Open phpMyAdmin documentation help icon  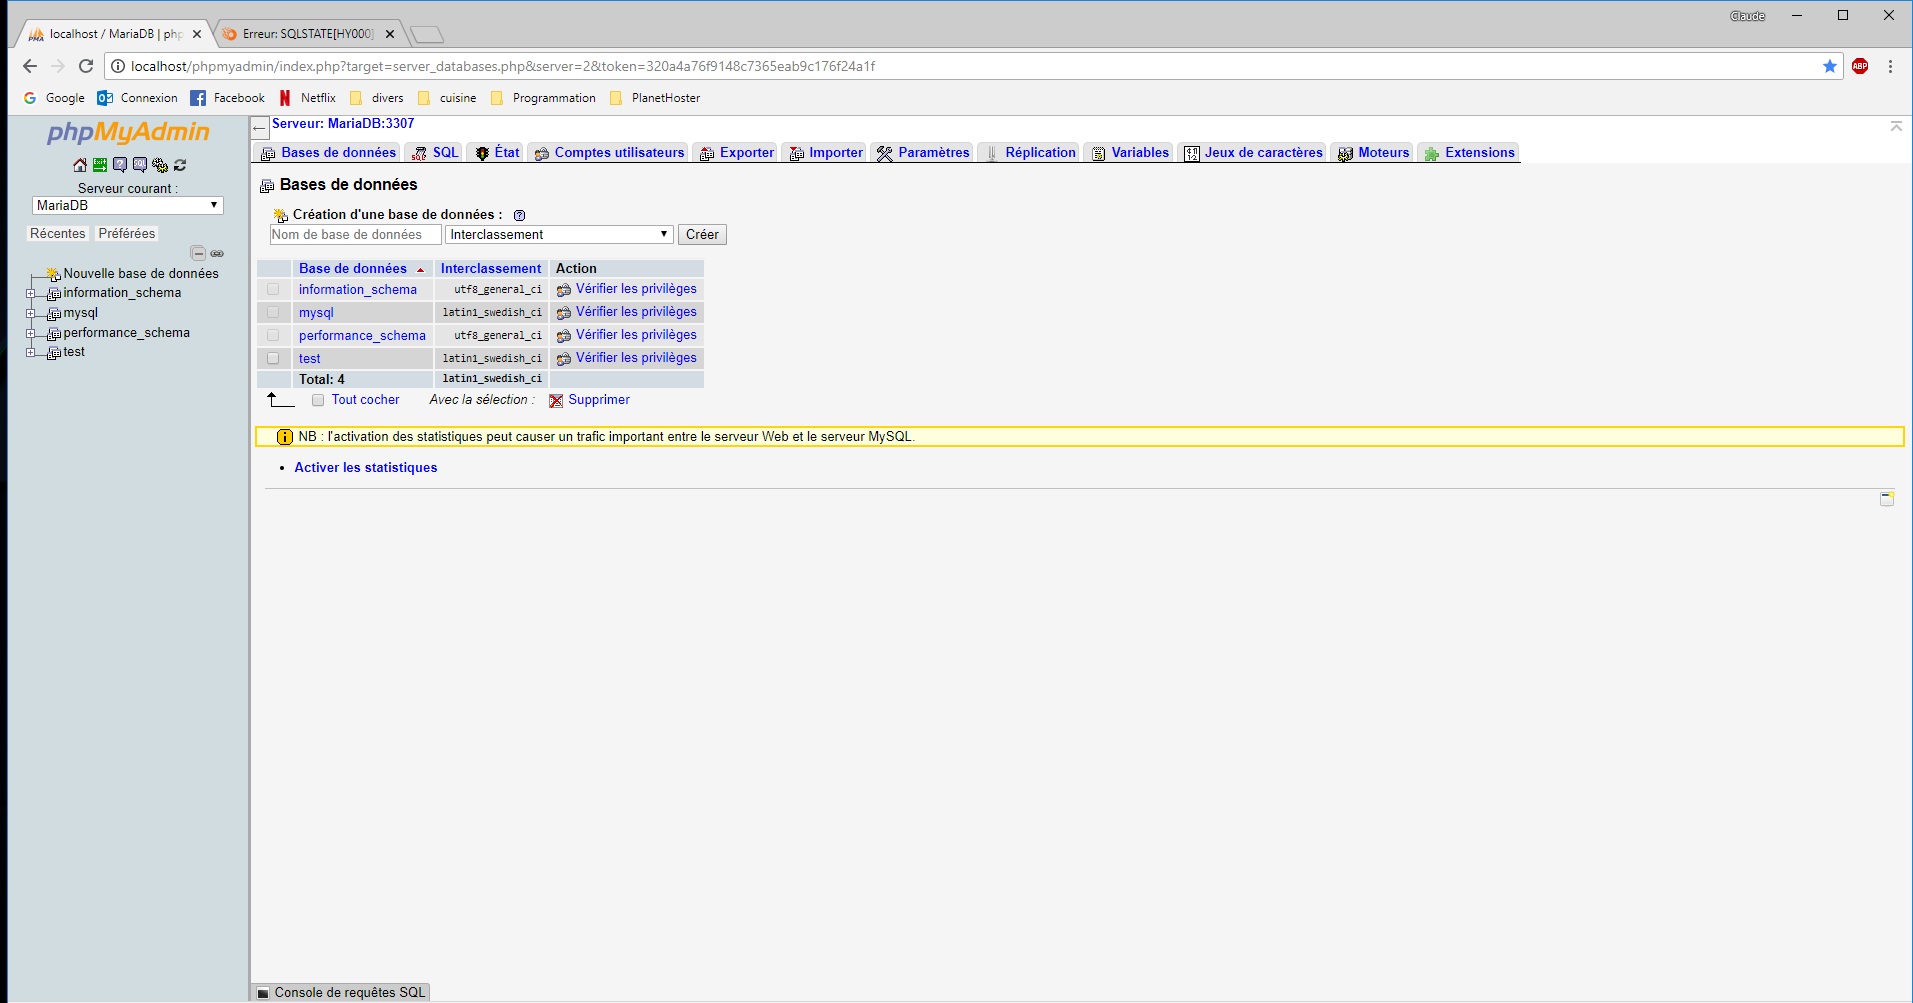point(120,165)
